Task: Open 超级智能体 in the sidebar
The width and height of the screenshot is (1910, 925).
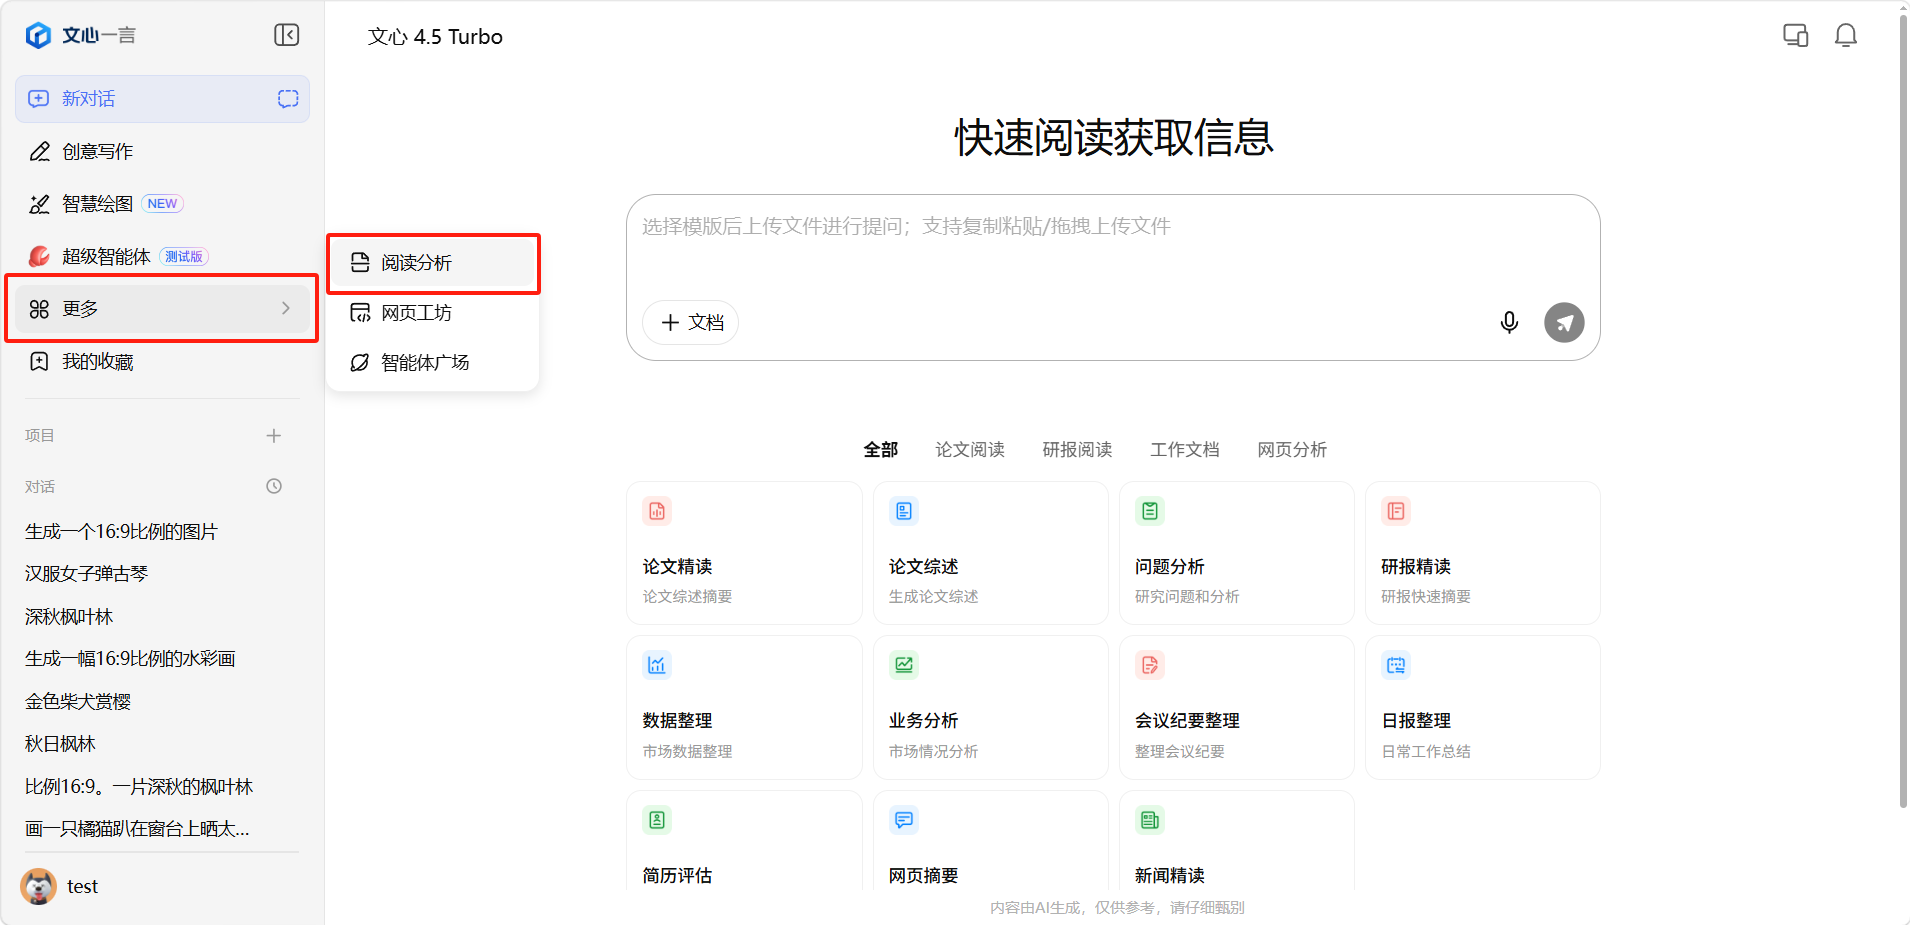Action: click(x=162, y=256)
